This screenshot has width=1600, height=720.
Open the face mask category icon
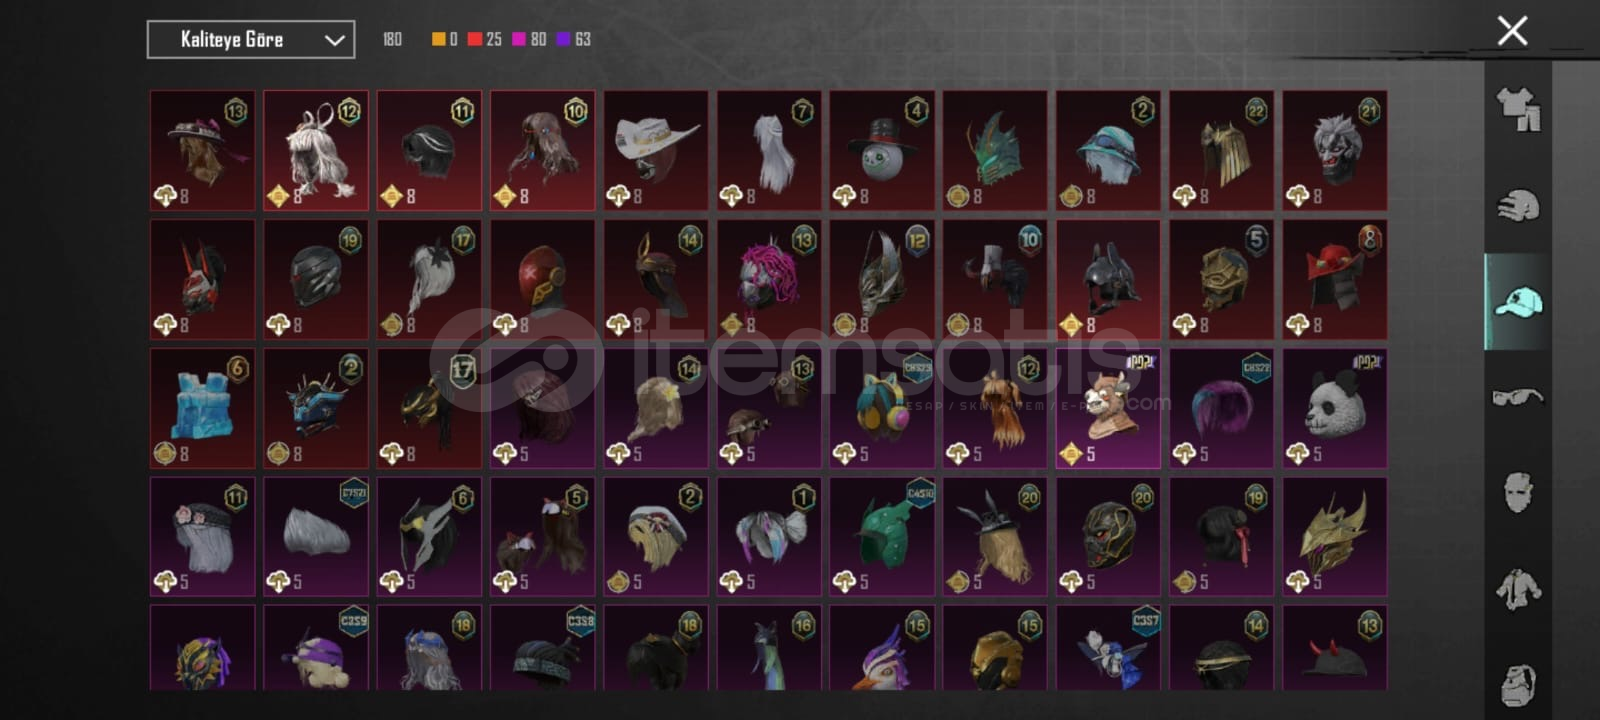1518,493
